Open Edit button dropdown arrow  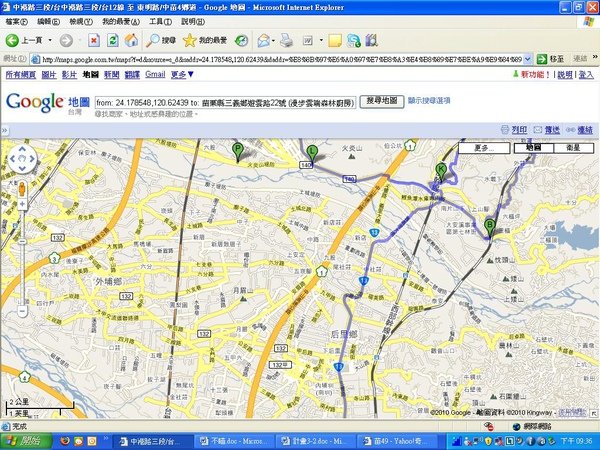pyautogui.click(x=321, y=40)
